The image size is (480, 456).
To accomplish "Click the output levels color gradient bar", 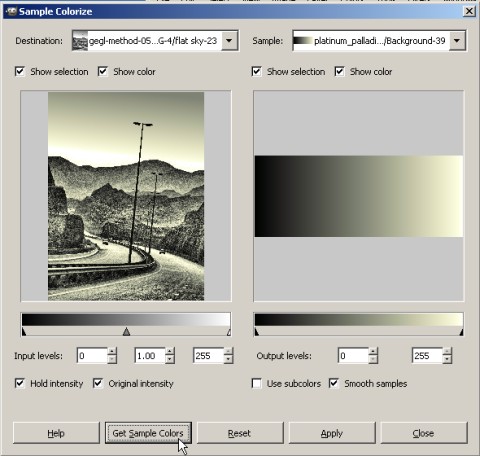I will tap(359, 320).
